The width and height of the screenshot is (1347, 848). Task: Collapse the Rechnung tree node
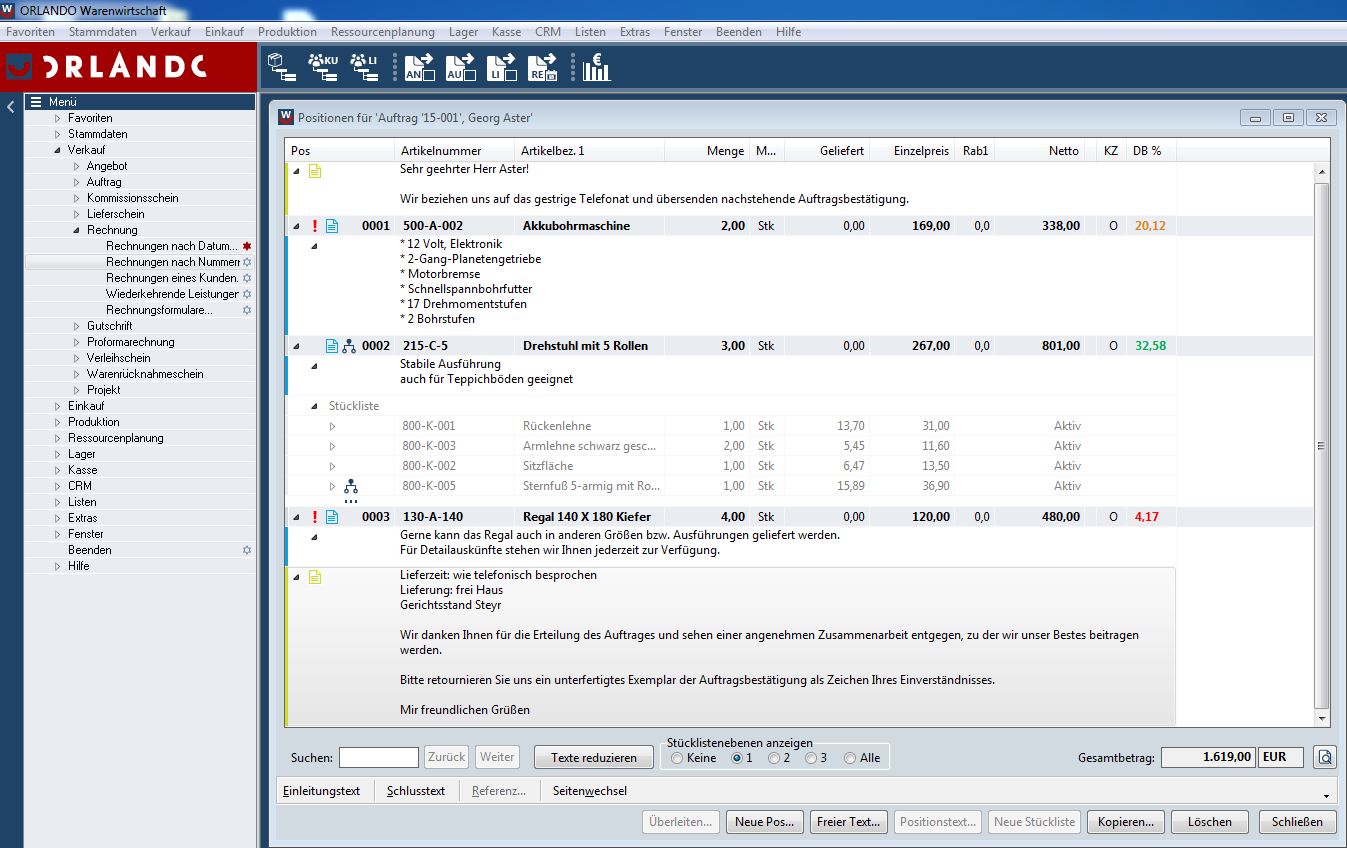[77, 230]
